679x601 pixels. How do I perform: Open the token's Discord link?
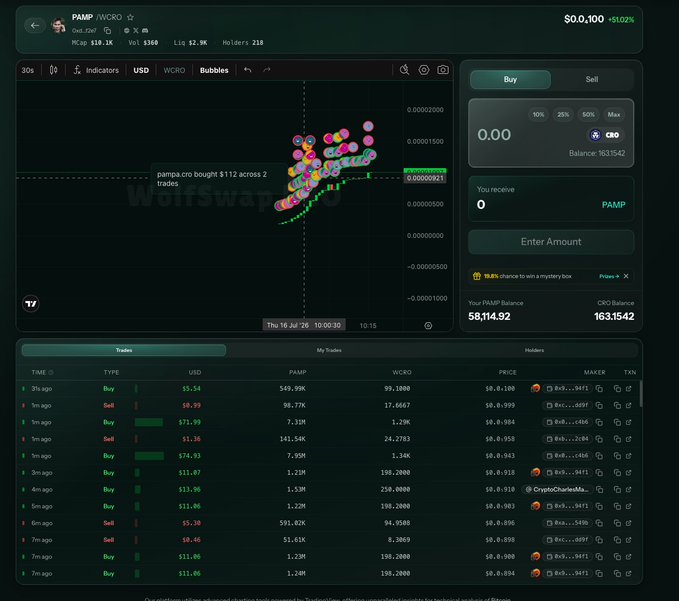pyautogui.click(x=145, y=30)
